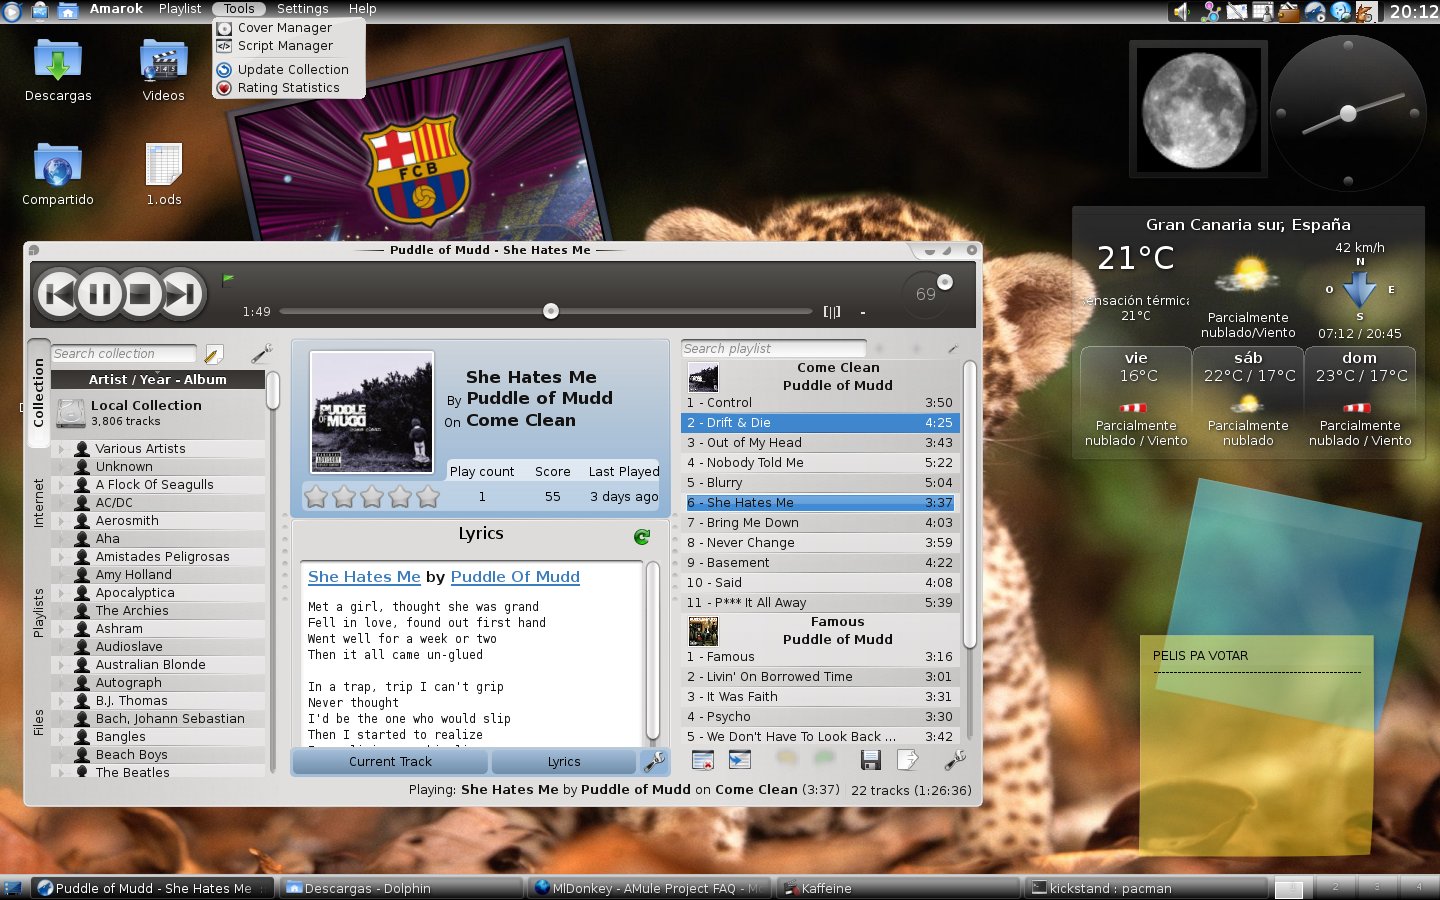Open the Descargas desktop folder
Viewport: 1440px width, 900px height.
pyautogui.click(x=58, y=71)
